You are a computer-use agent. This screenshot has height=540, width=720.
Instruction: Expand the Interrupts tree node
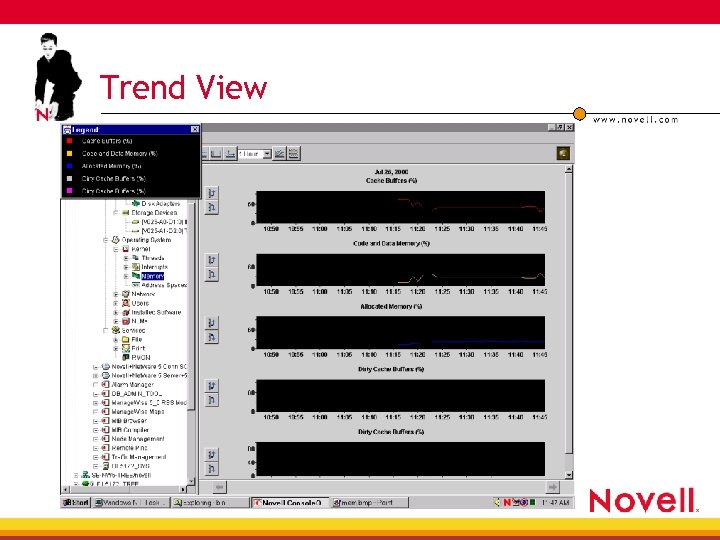pos(126,267)
